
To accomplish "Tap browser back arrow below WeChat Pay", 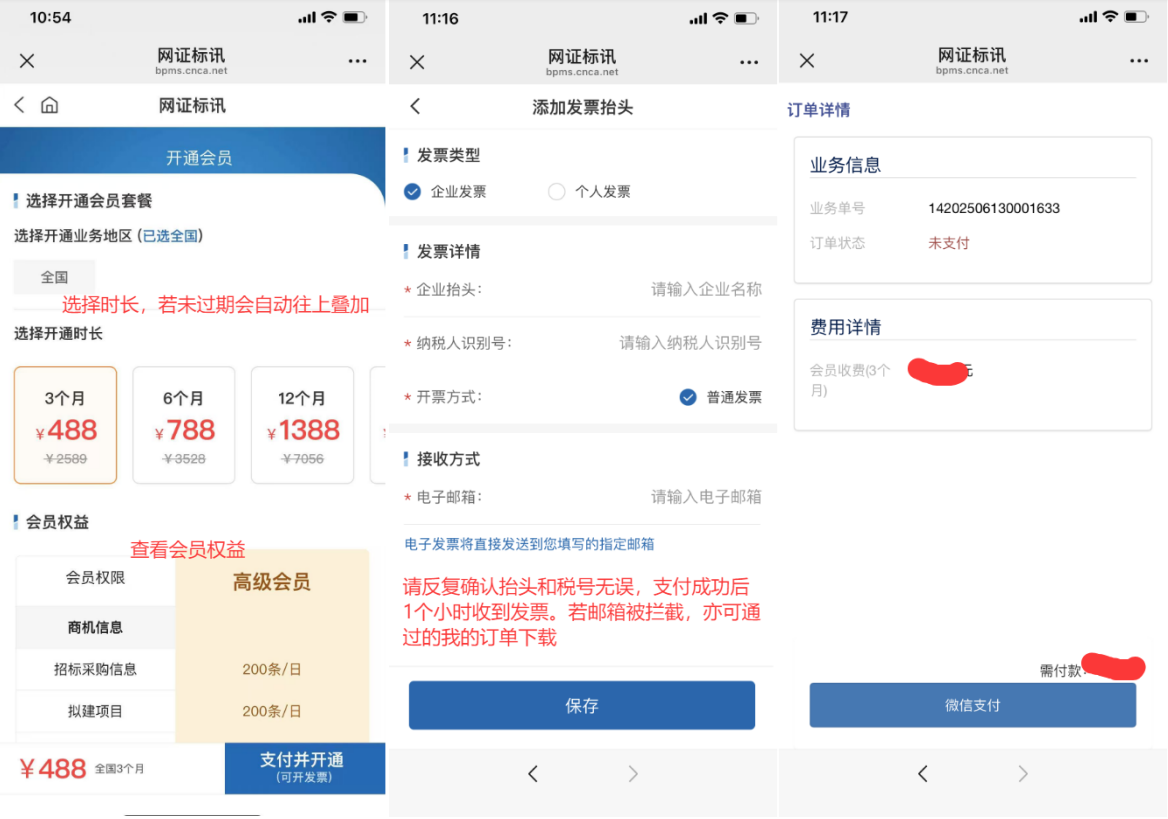I will (x=923, y=773).
